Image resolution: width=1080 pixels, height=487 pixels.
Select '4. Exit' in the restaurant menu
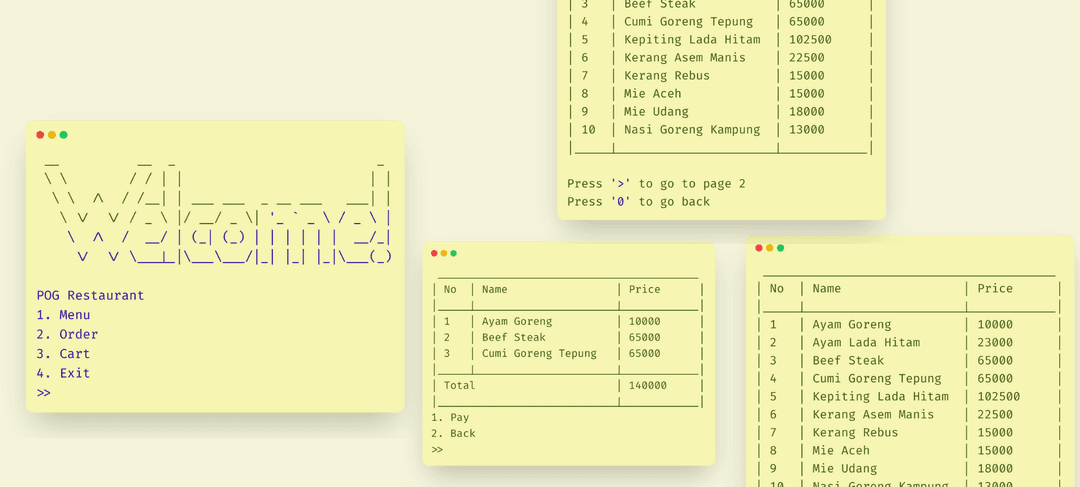point(63,373)
